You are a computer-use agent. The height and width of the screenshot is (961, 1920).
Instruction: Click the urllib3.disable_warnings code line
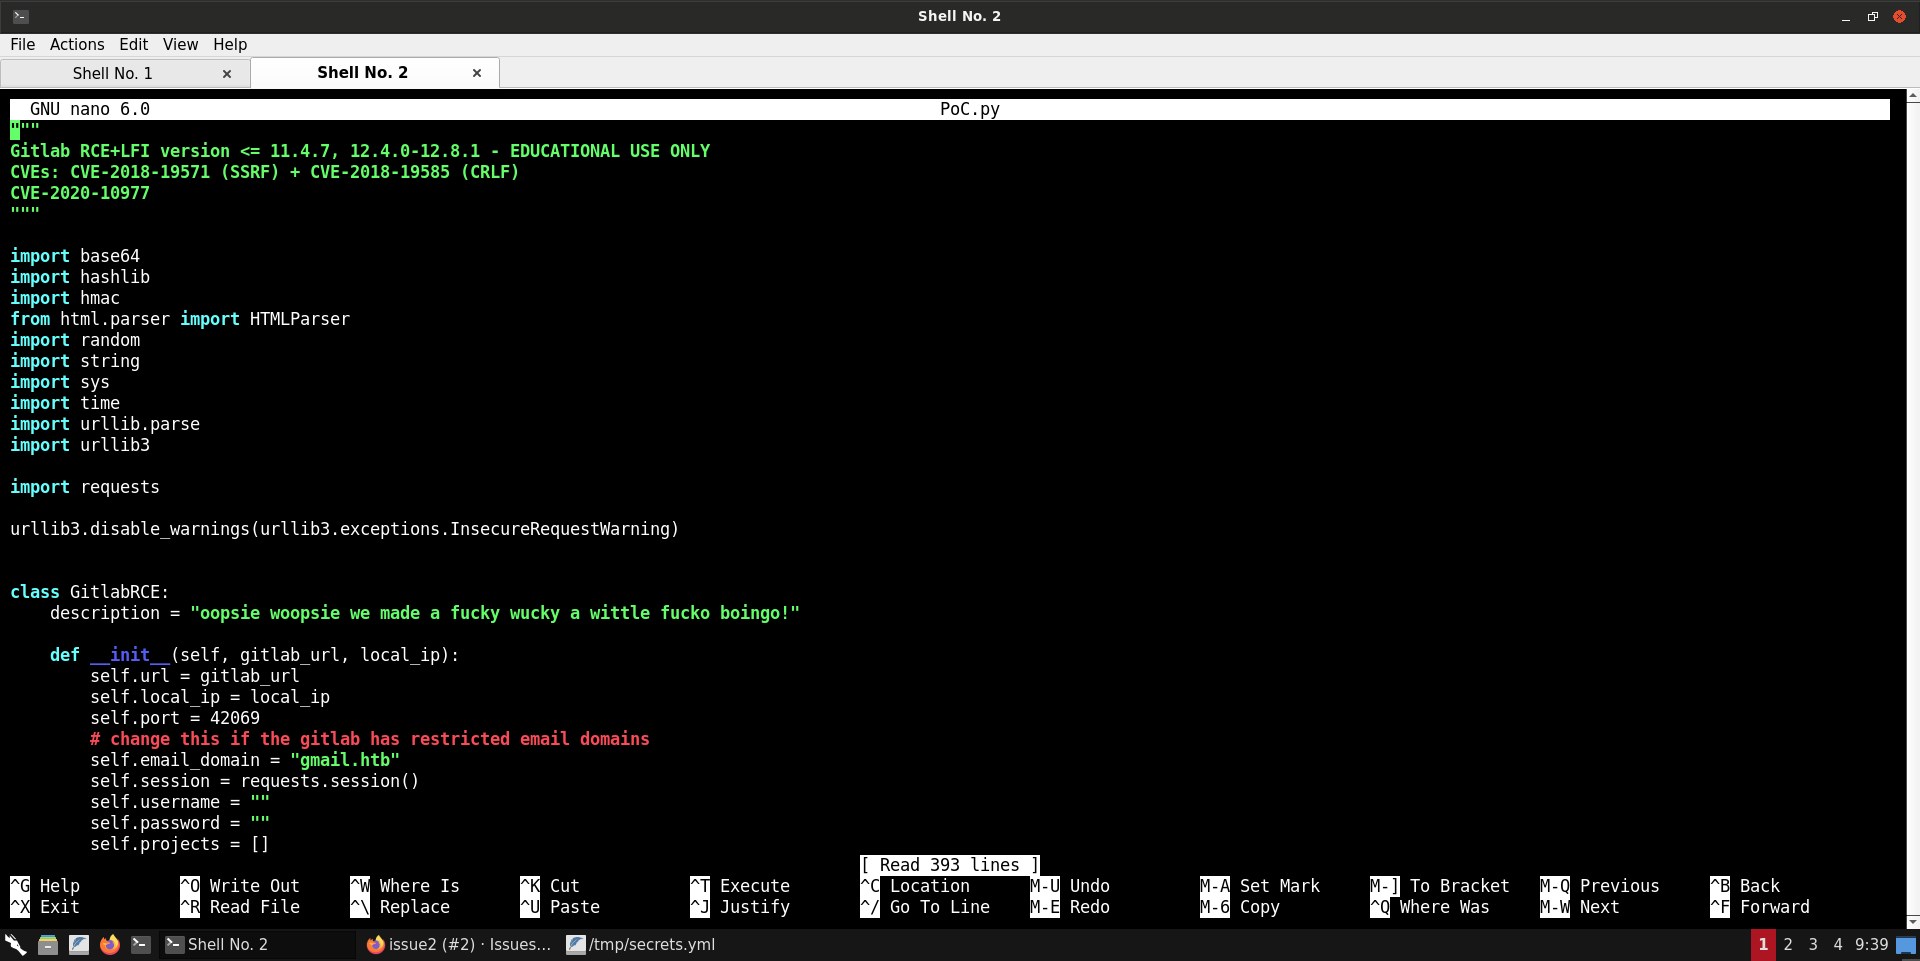(x=345, y=529)
